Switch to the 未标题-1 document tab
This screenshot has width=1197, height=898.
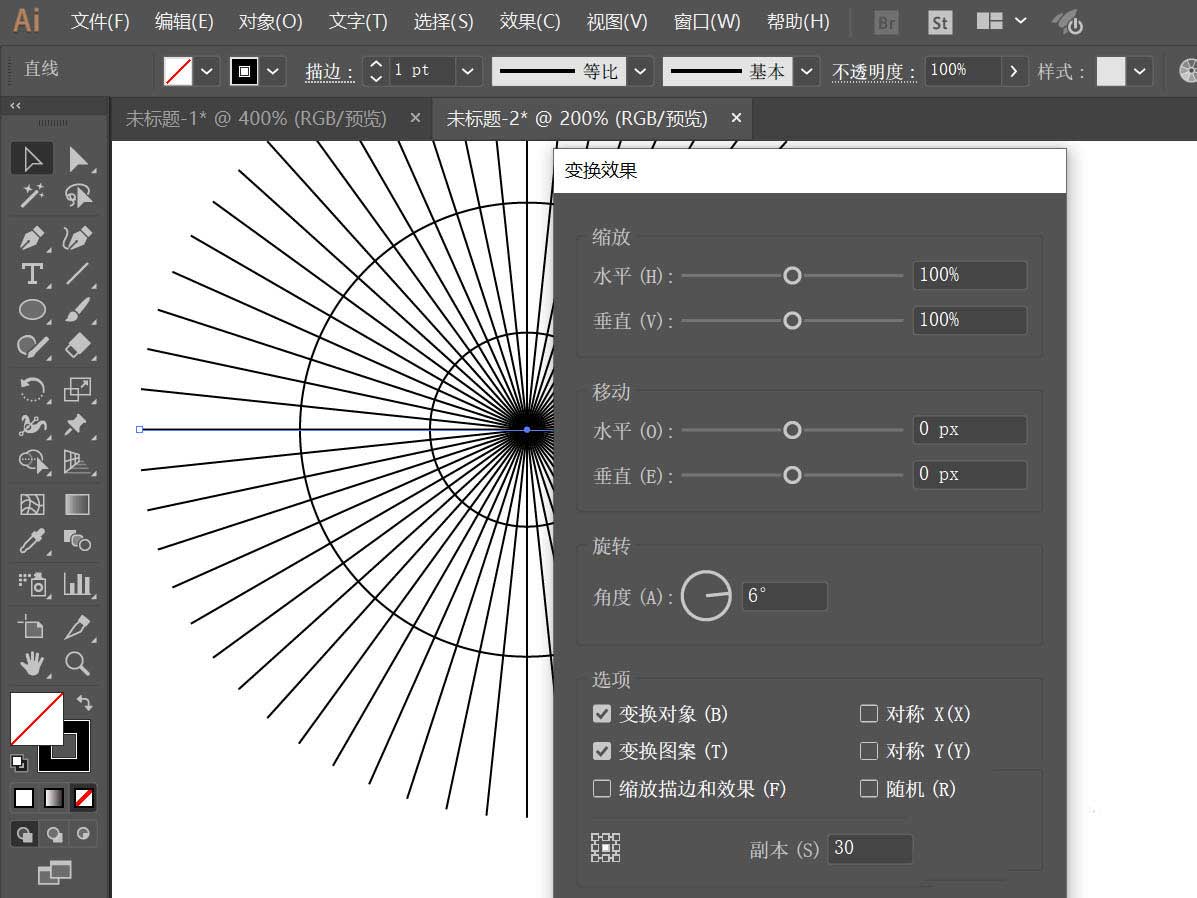pos(255,119)
